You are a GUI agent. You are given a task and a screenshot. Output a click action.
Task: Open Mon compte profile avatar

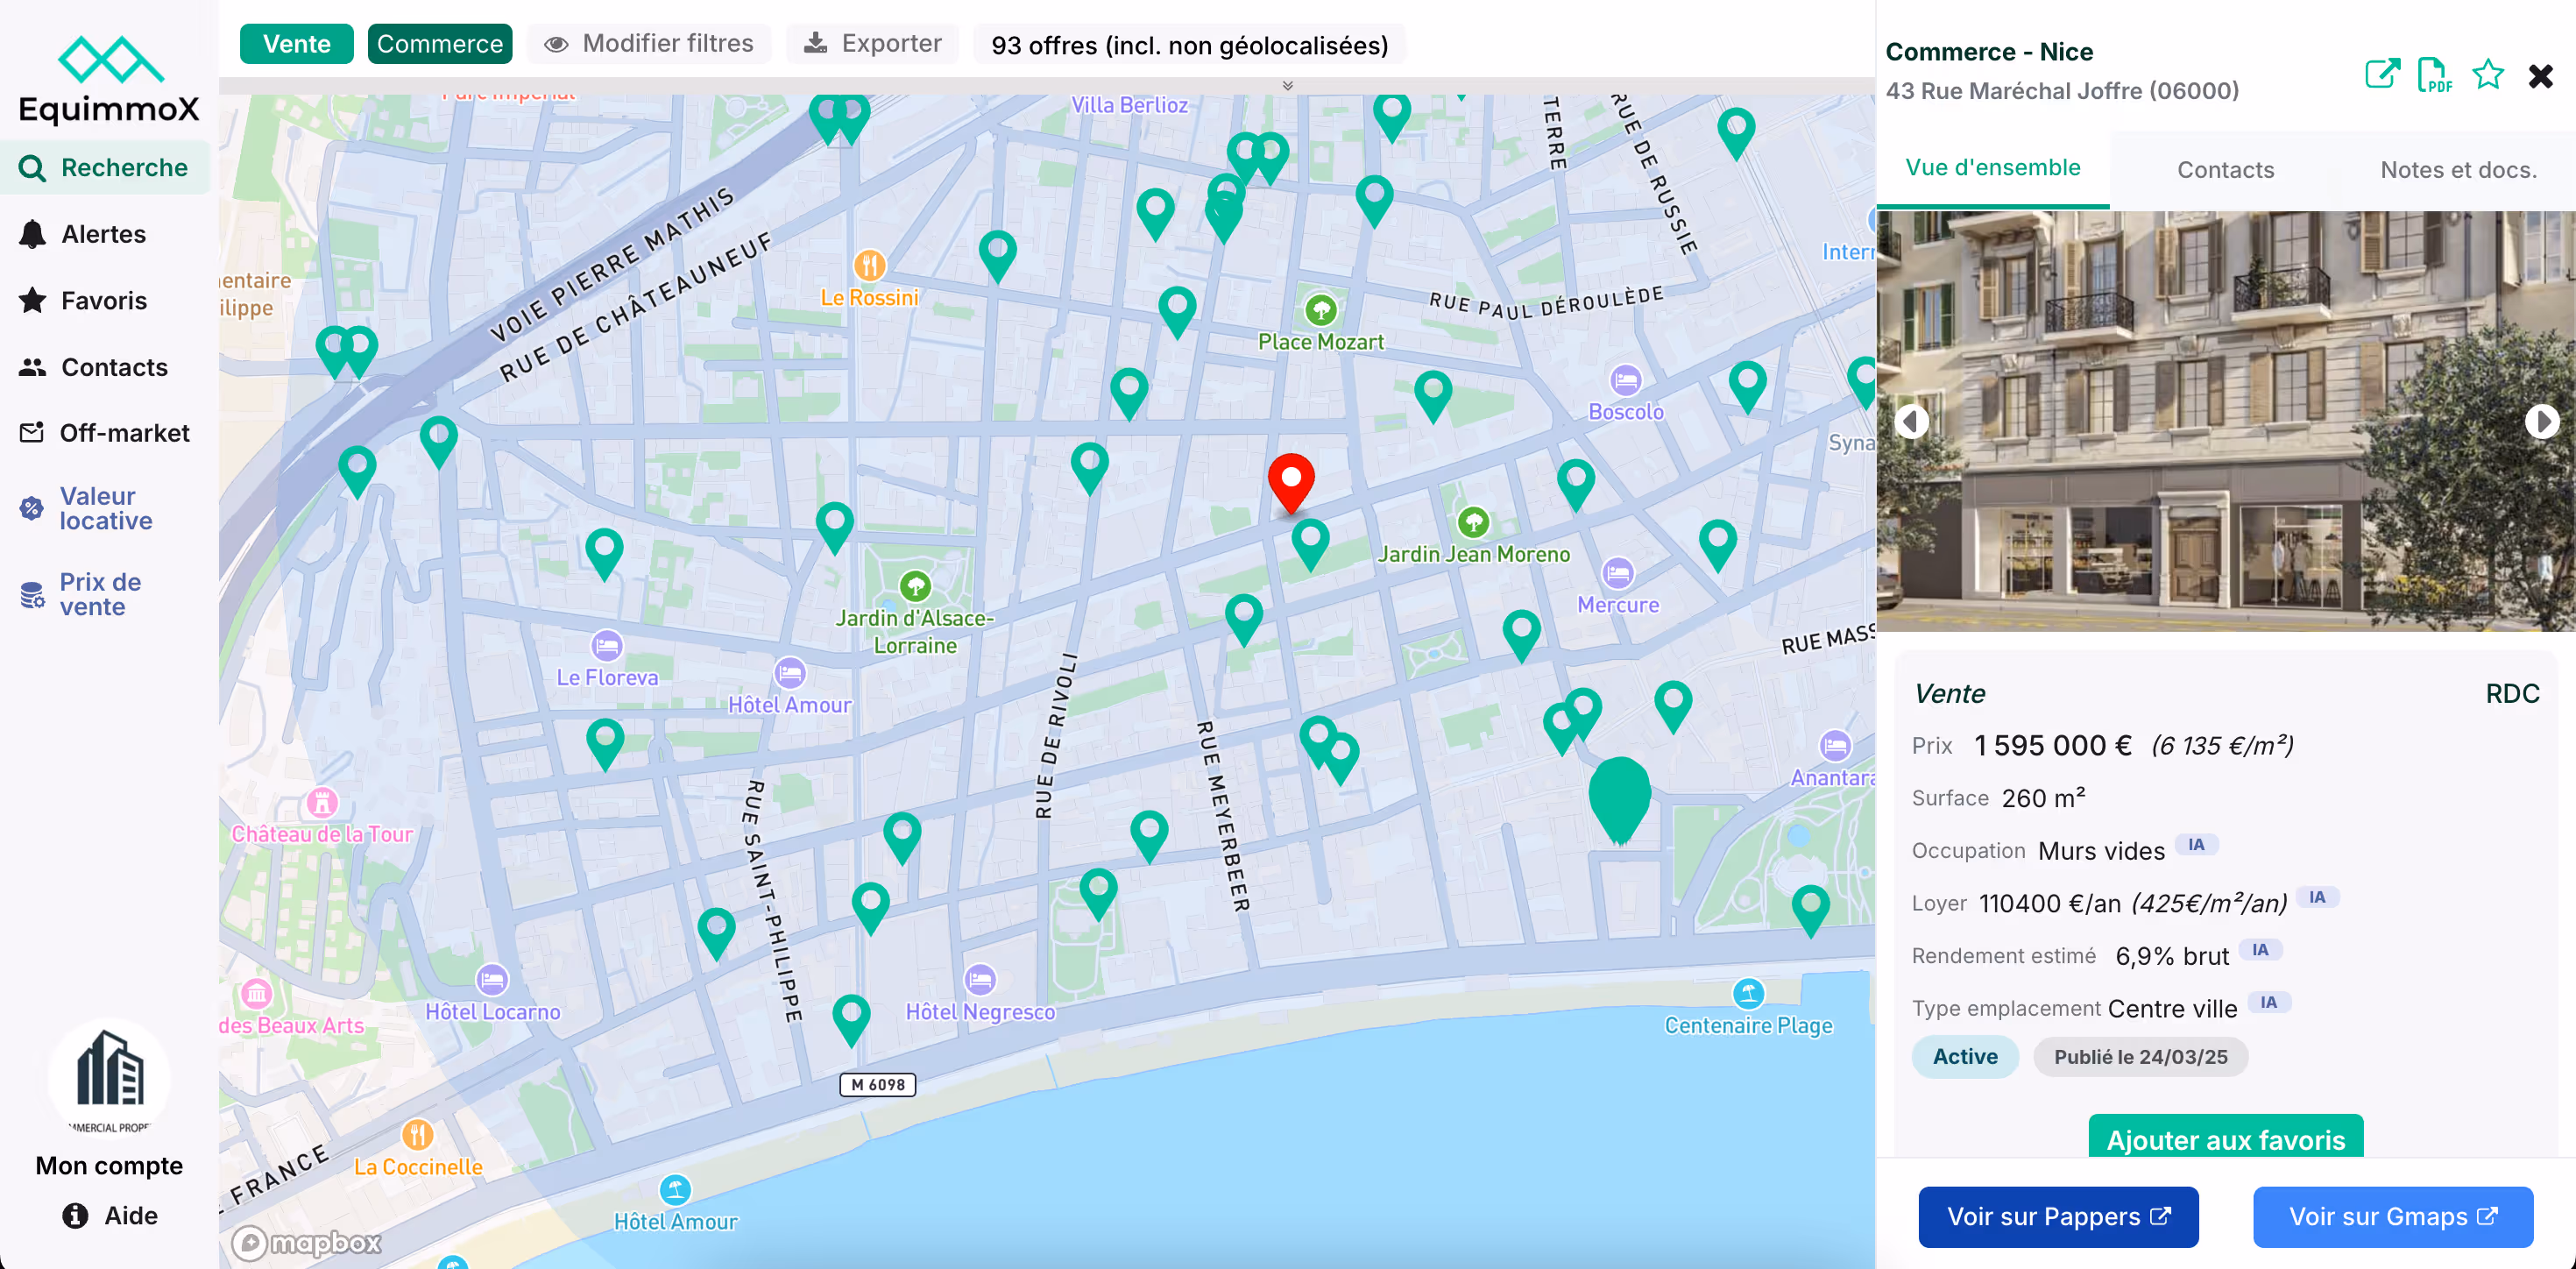109,1078
